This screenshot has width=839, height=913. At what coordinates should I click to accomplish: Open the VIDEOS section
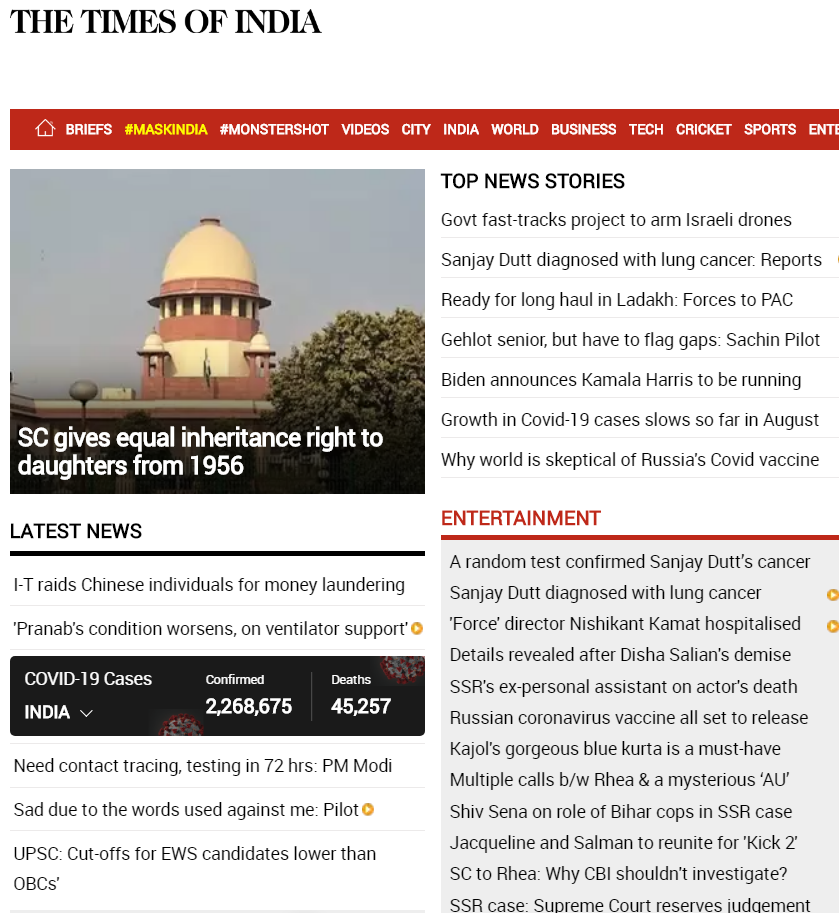pyautogui.click(x=365, y=129)
